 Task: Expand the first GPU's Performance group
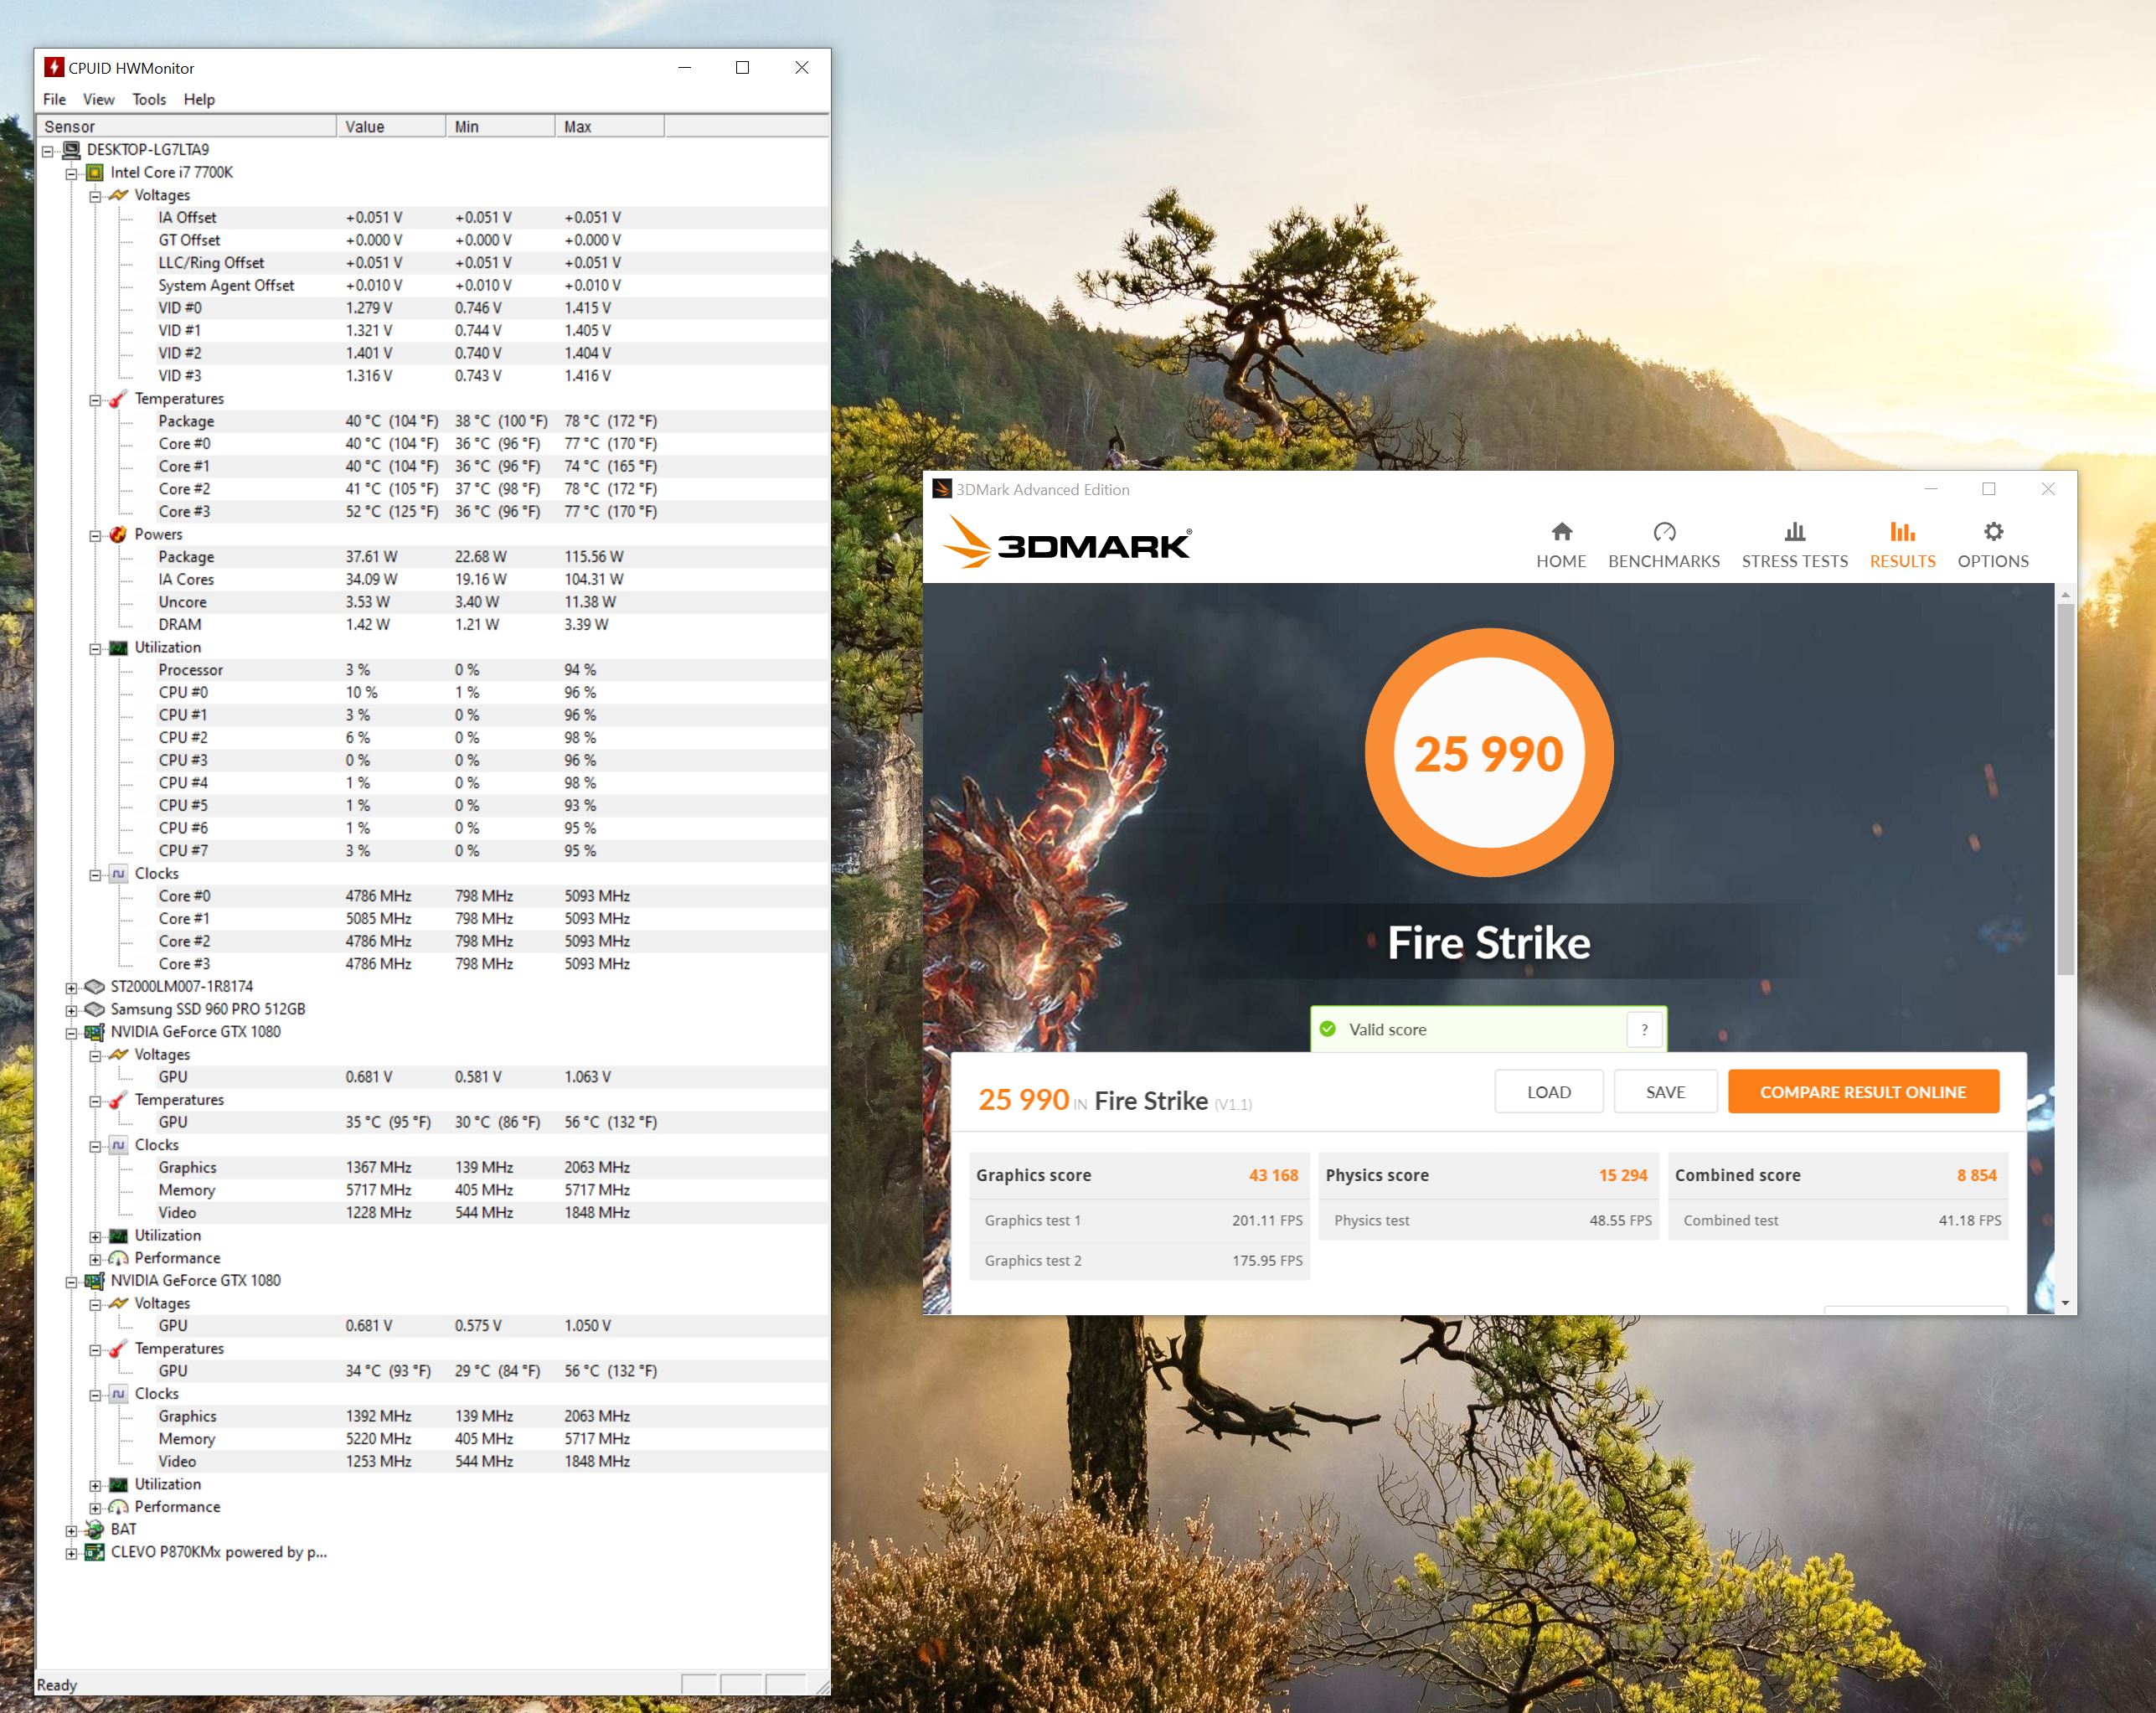95,1260
